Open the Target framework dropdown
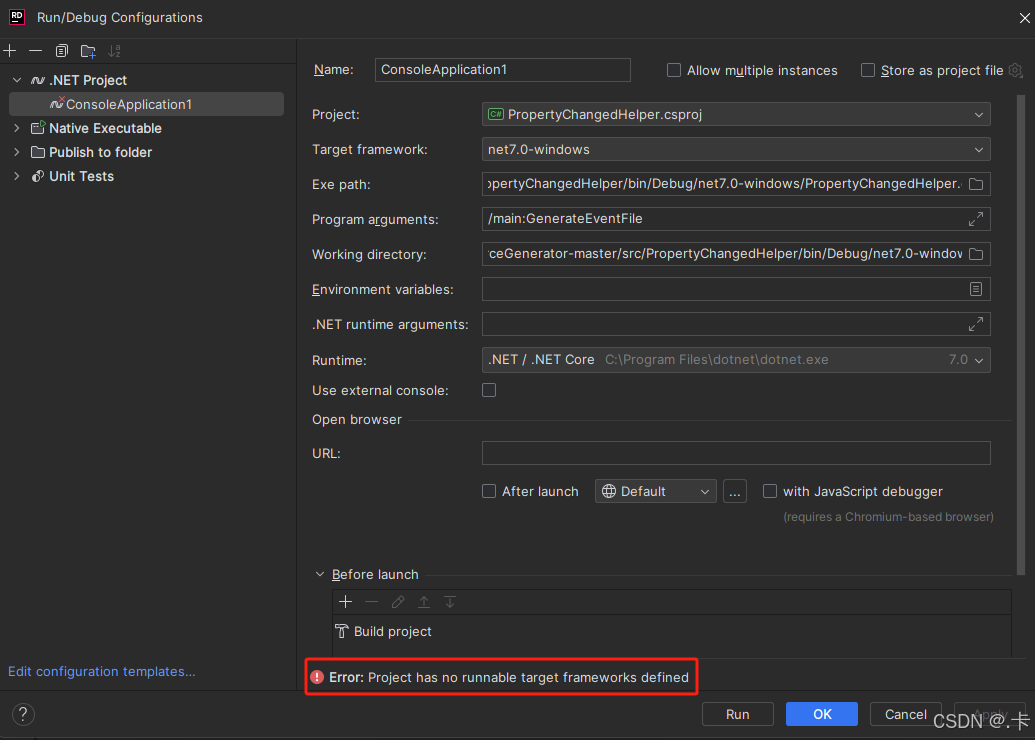 click(x=736, y=149)
